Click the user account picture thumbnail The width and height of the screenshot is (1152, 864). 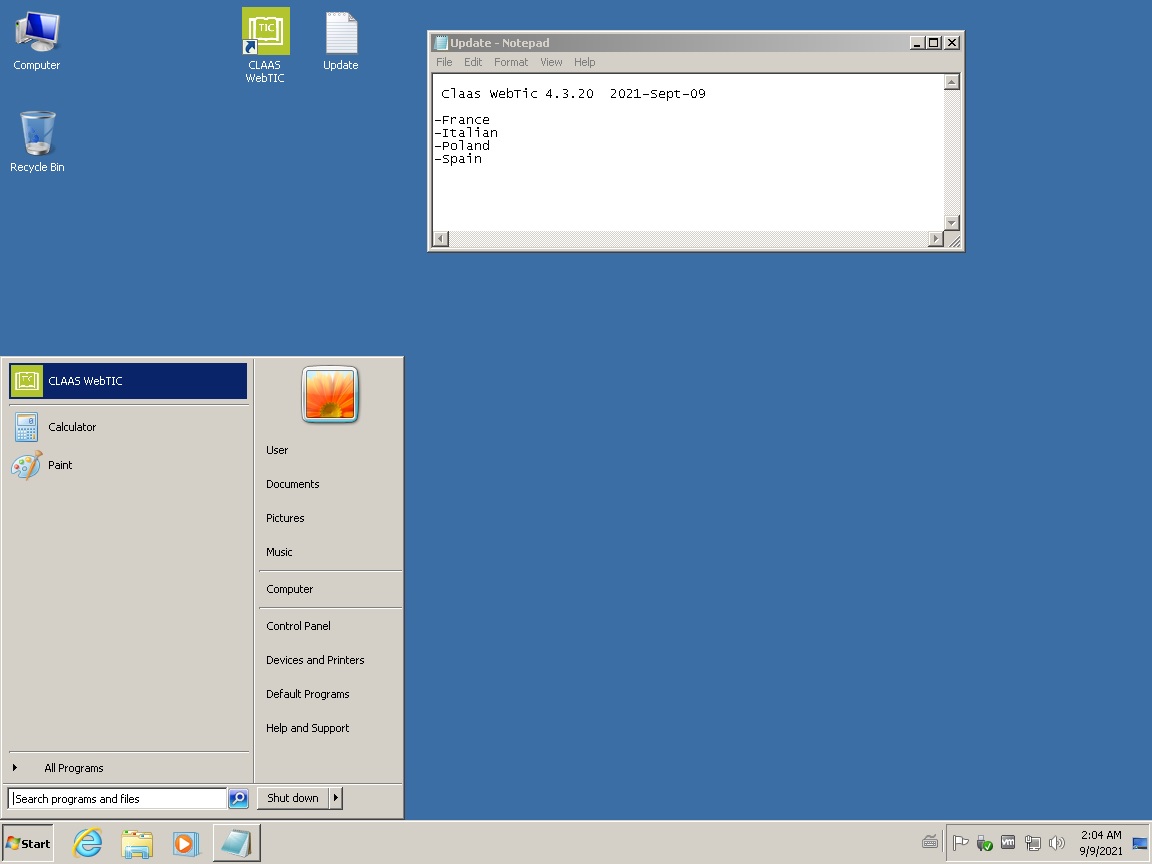(330, 395)
